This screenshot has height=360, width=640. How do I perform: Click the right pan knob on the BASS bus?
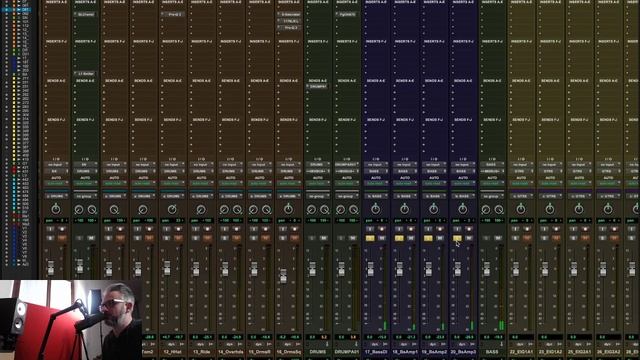tap(499, 210)
